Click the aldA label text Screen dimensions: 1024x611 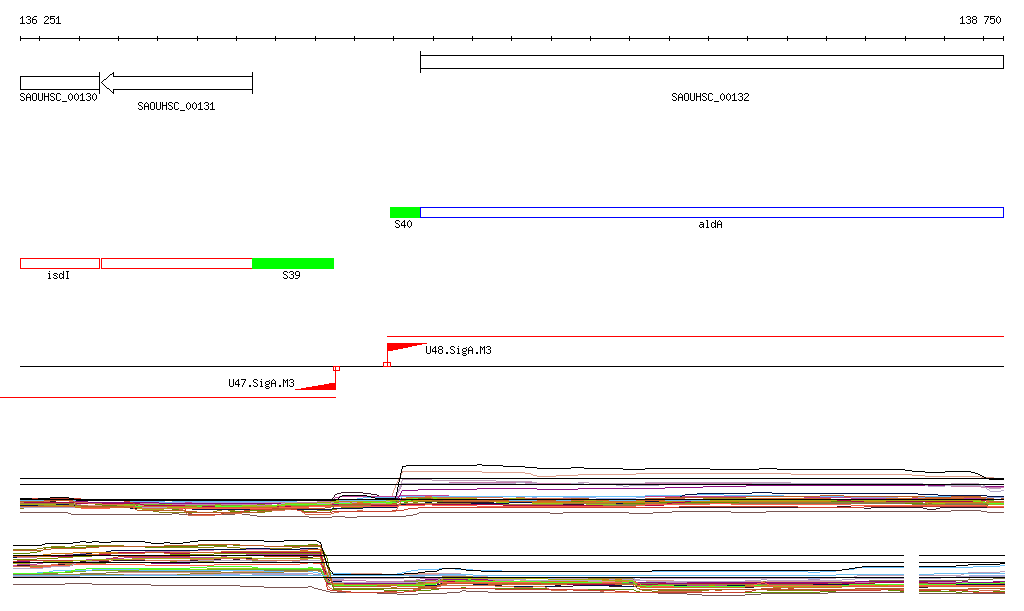pyautogui.click(x=711, y=225)
